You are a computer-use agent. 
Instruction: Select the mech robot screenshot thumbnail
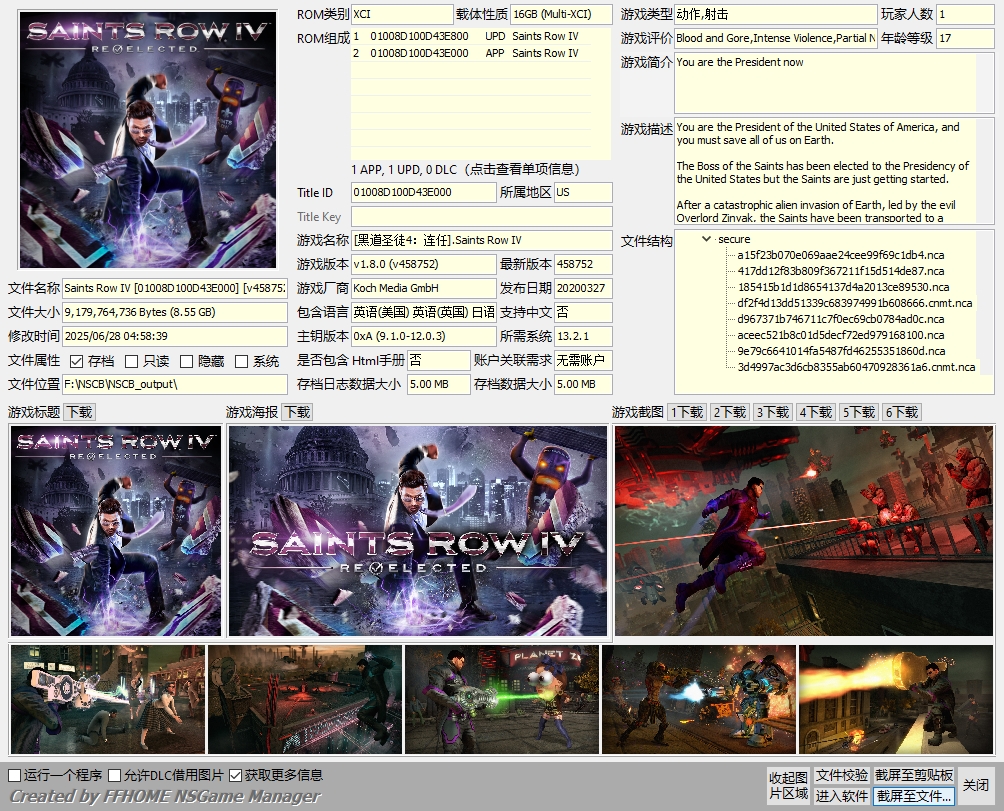pos(698,699)
